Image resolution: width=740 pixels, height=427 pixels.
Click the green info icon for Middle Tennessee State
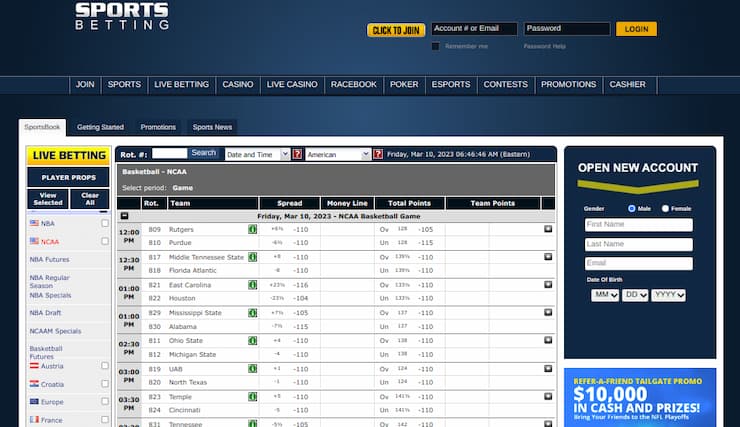point(252,257)
